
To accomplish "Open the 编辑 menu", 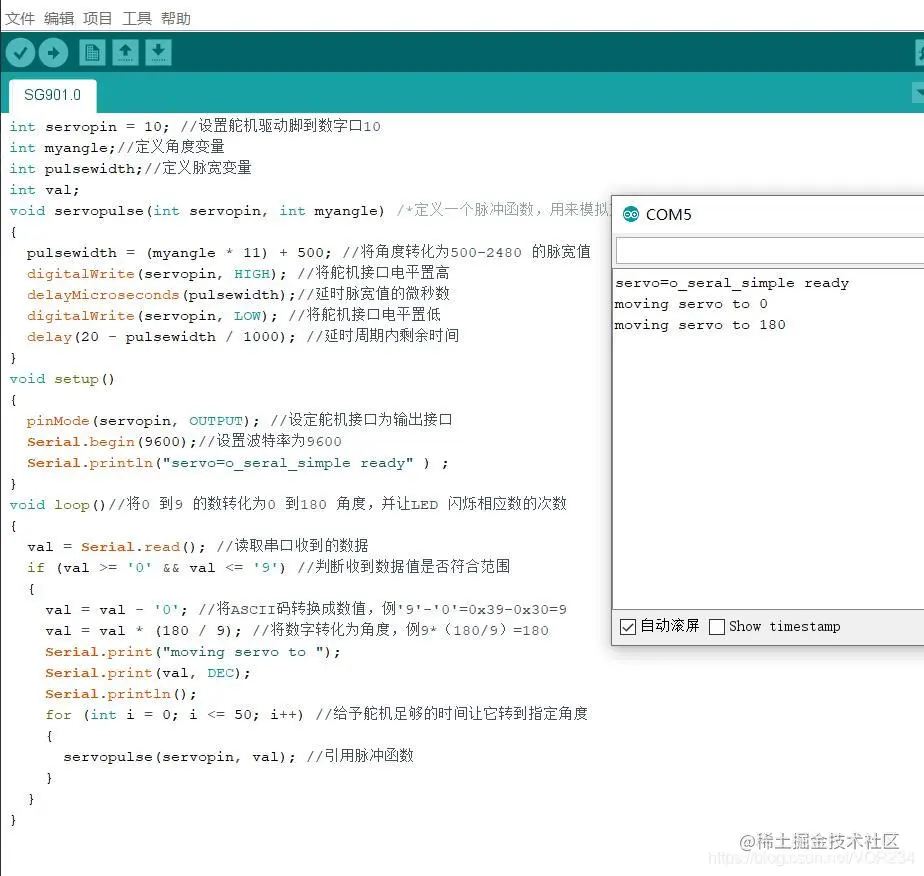I will [x=59, y=19].
